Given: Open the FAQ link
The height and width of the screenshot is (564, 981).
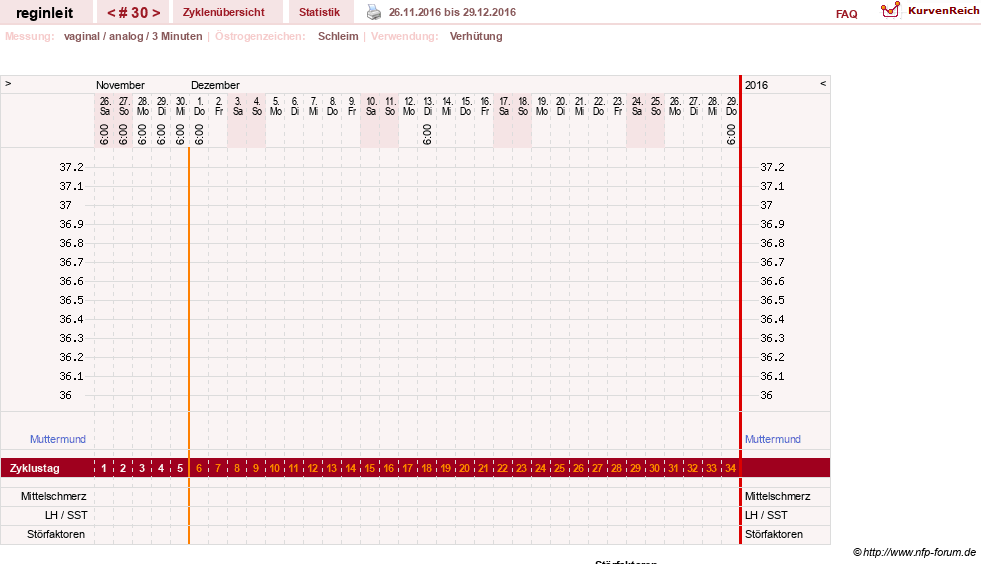Looking at the screenshot, I should 846,14.
